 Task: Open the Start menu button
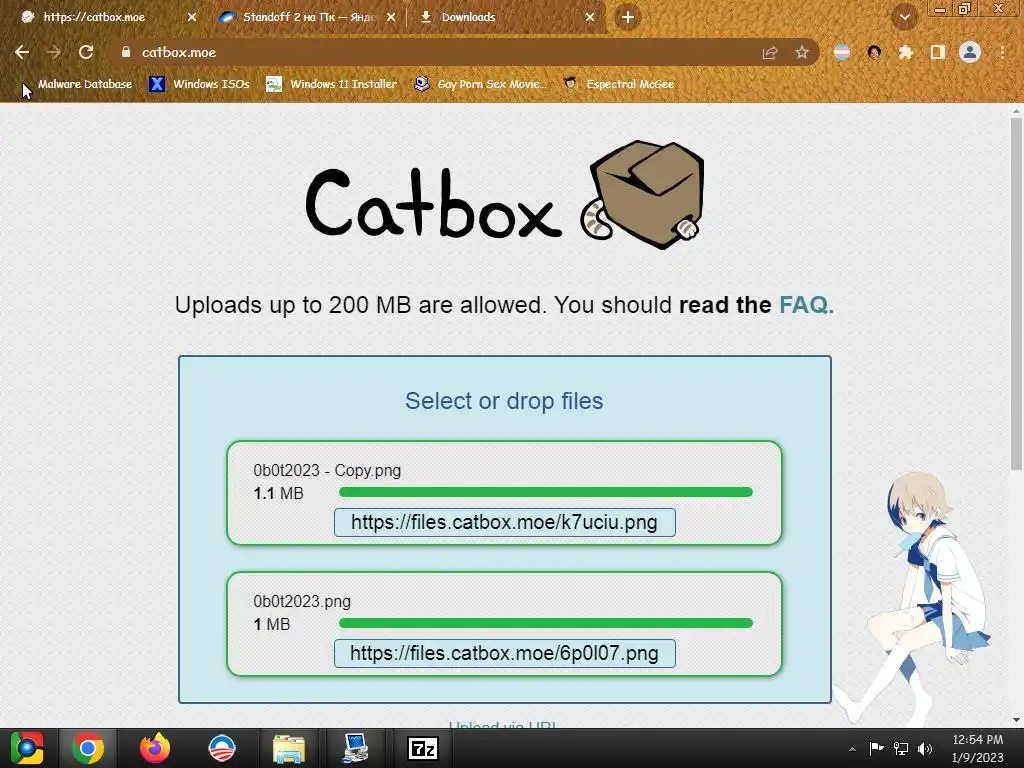tap(26, 748)
